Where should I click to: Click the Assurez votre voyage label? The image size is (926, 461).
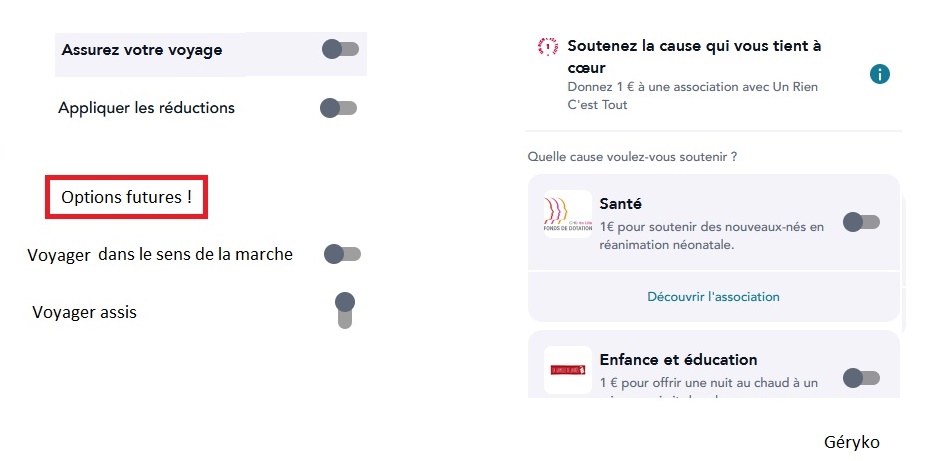pos(142,49)
